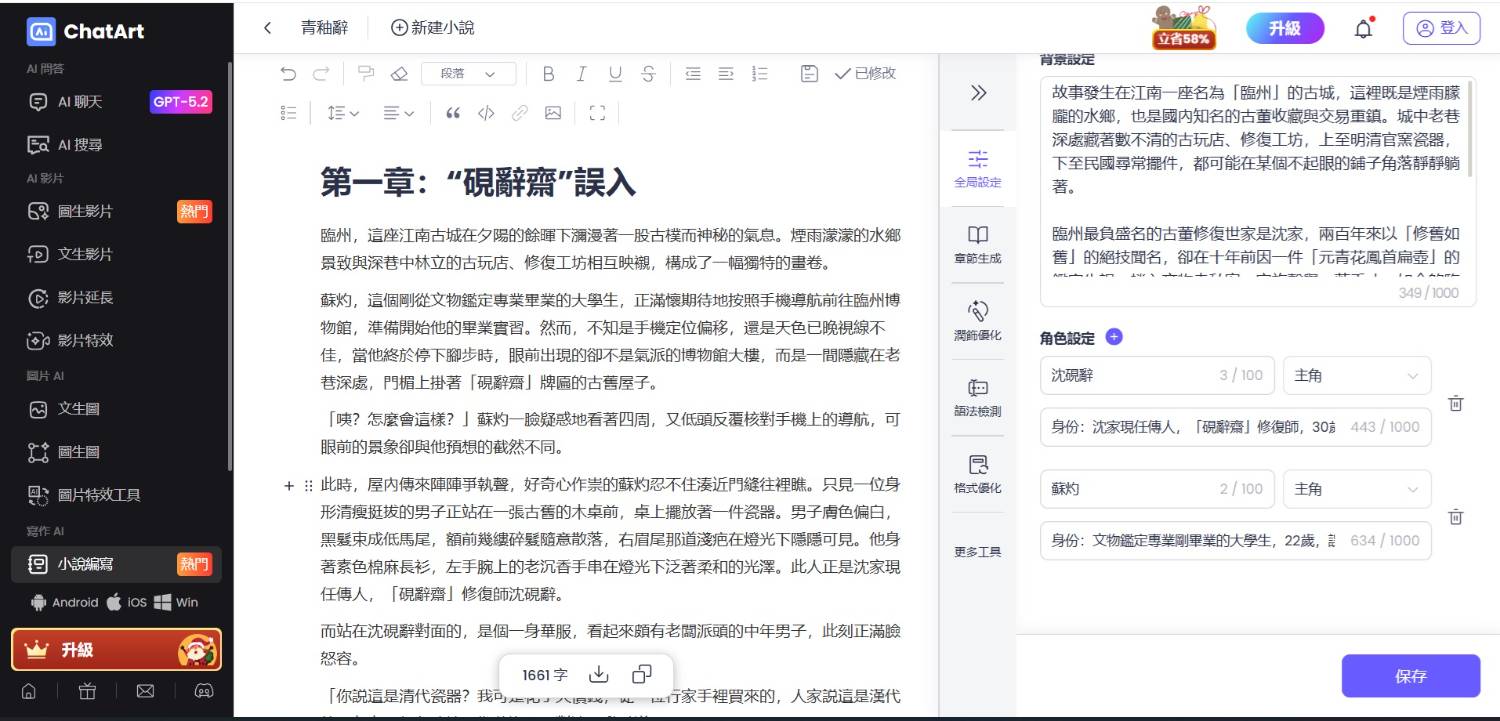
Task: Insert a blockquote with the quote icon
Action: click(453, 113)
